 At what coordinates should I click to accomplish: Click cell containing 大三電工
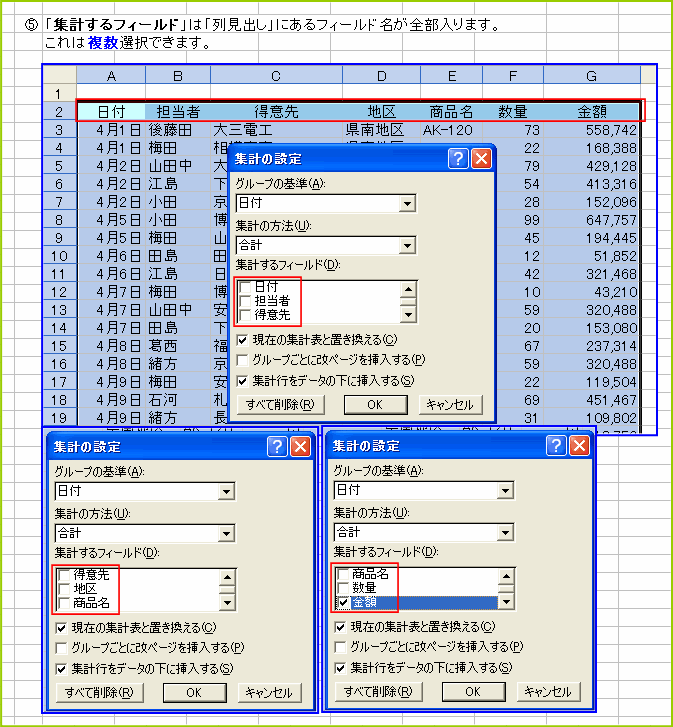276,130
